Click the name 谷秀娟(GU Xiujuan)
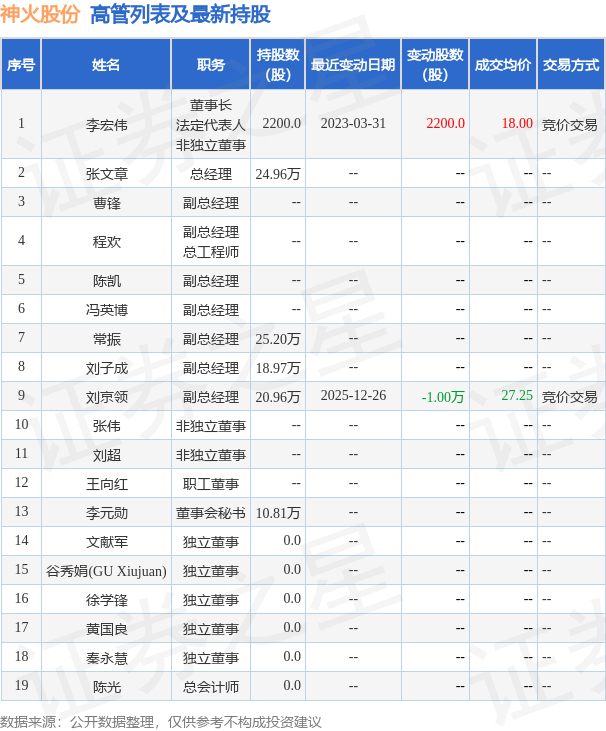Viewport: 606px width, 731px height. point(106,571)
